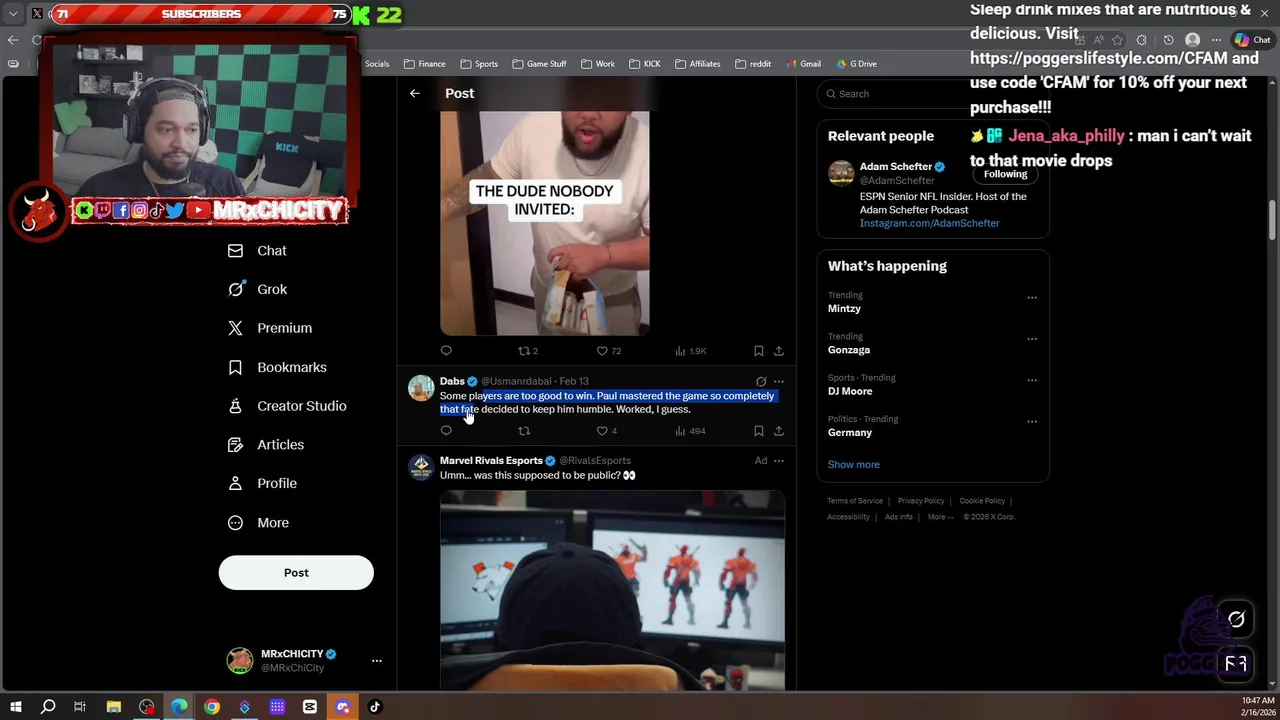The height and width of the screenshot is (720, 1280).
Task: Click the Profile person icon in sidebar
Action: pyautogui.click(x=235, y=483)
